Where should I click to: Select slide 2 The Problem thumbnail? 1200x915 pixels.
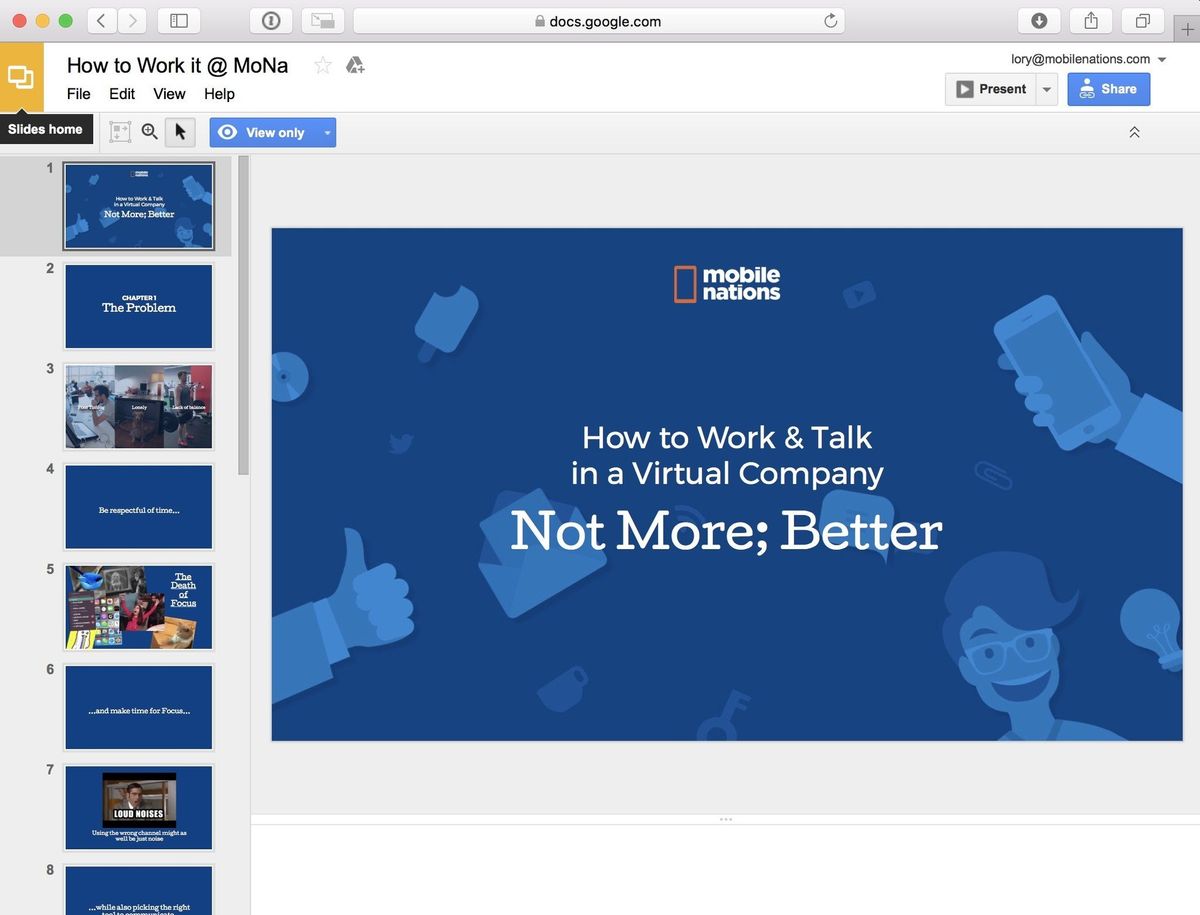pyautogui.click(x=139, y=306)
